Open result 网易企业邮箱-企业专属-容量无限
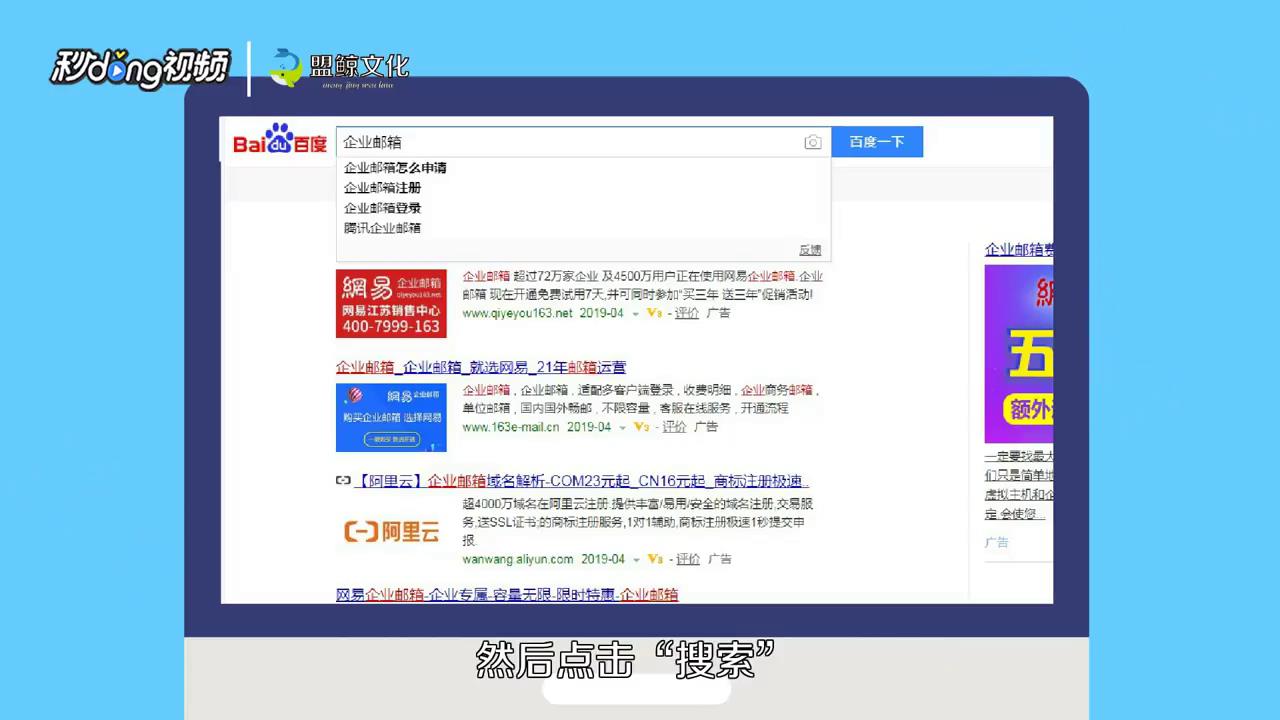Screen dimensions: 1280x720 (507, 595)
